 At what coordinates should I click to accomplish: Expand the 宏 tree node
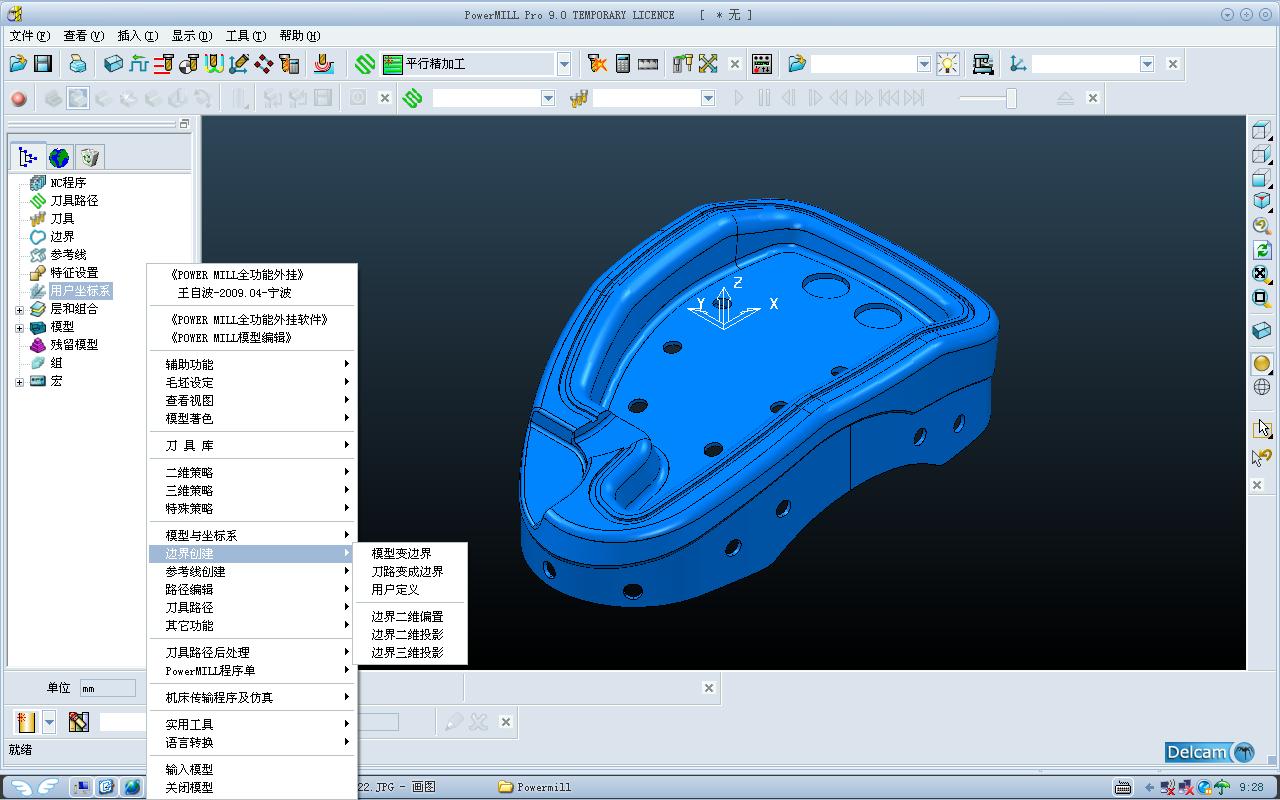coord(19,382)
